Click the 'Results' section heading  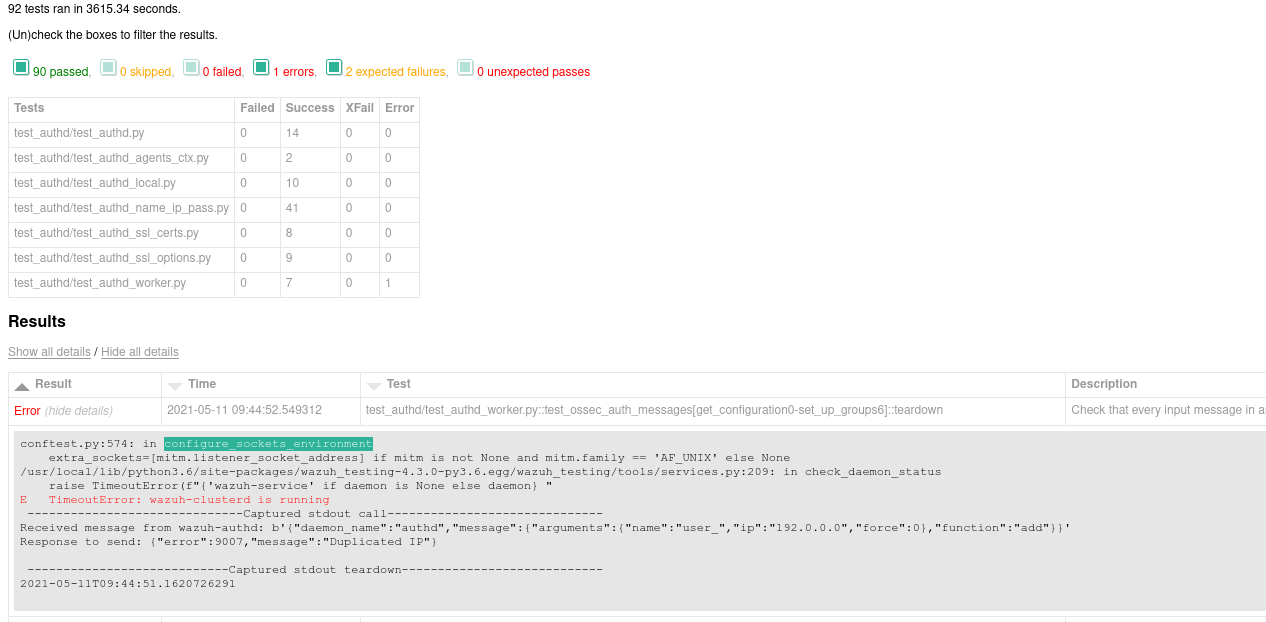(37, 321)
